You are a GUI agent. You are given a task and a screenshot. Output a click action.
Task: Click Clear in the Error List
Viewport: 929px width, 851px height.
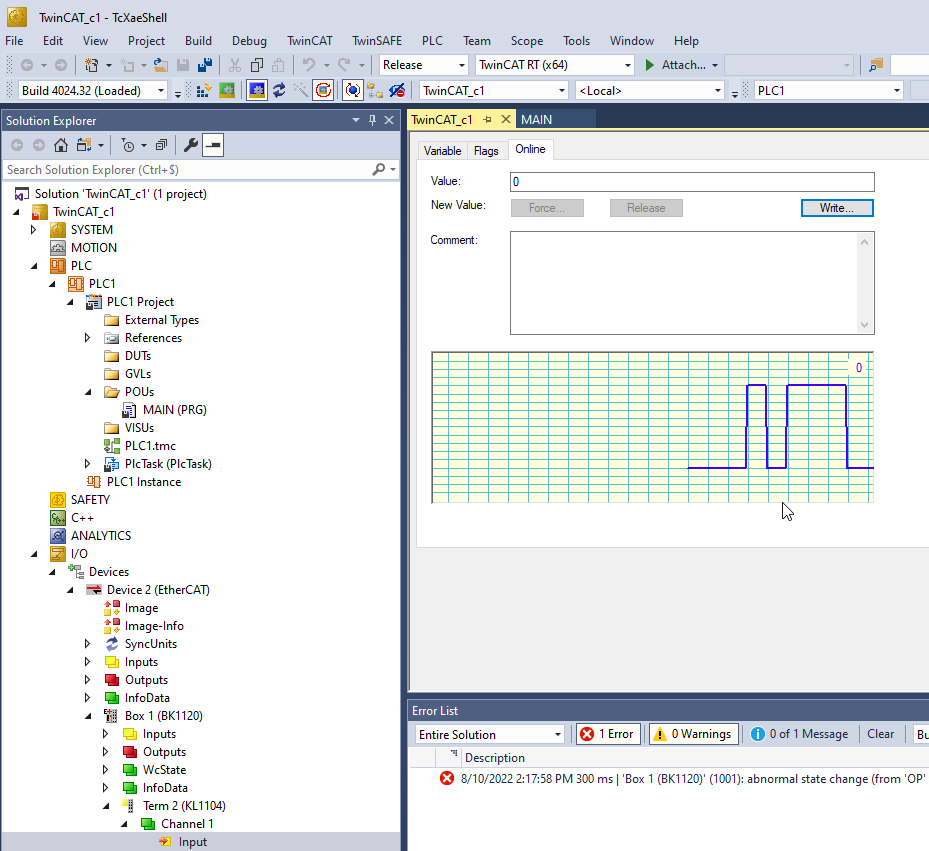tap(880, 734)
